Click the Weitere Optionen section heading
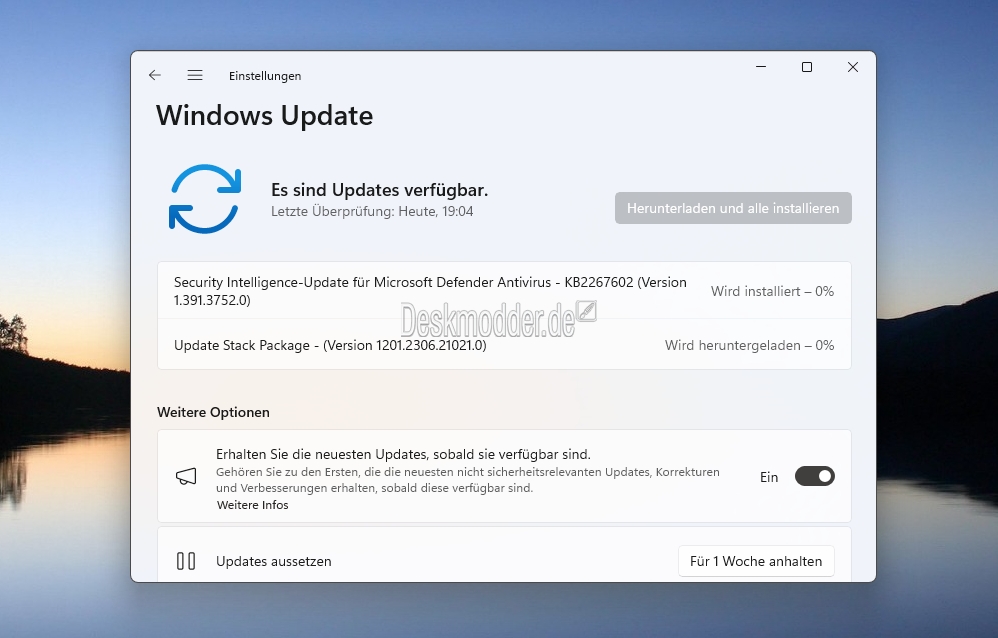998x638 pixels. (213, 412)
